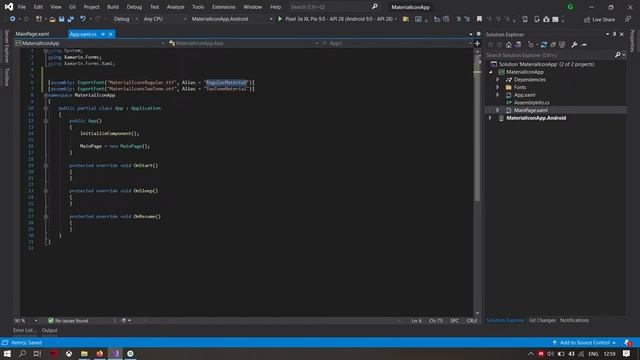The height and width of the screenshot is (360, 640).
Task: Open the Debug configuration dropdown
Action: (x=125, y=19)
